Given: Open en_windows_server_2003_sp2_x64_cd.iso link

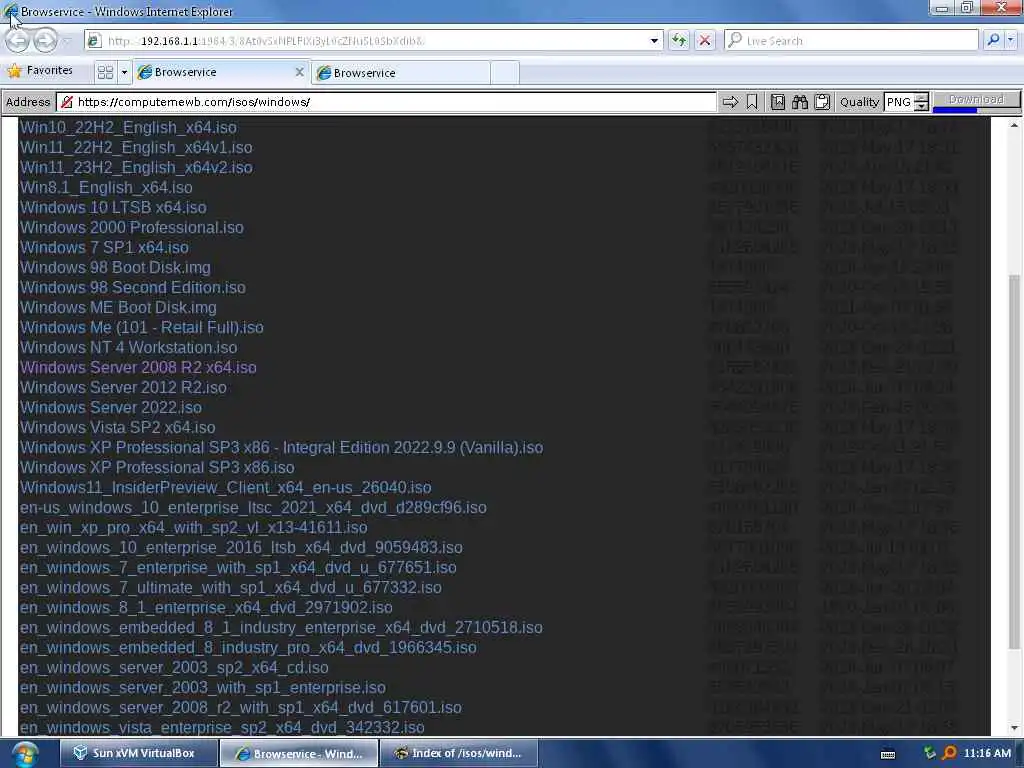Looking at the screenshot, I should click(x=174, y=667).
